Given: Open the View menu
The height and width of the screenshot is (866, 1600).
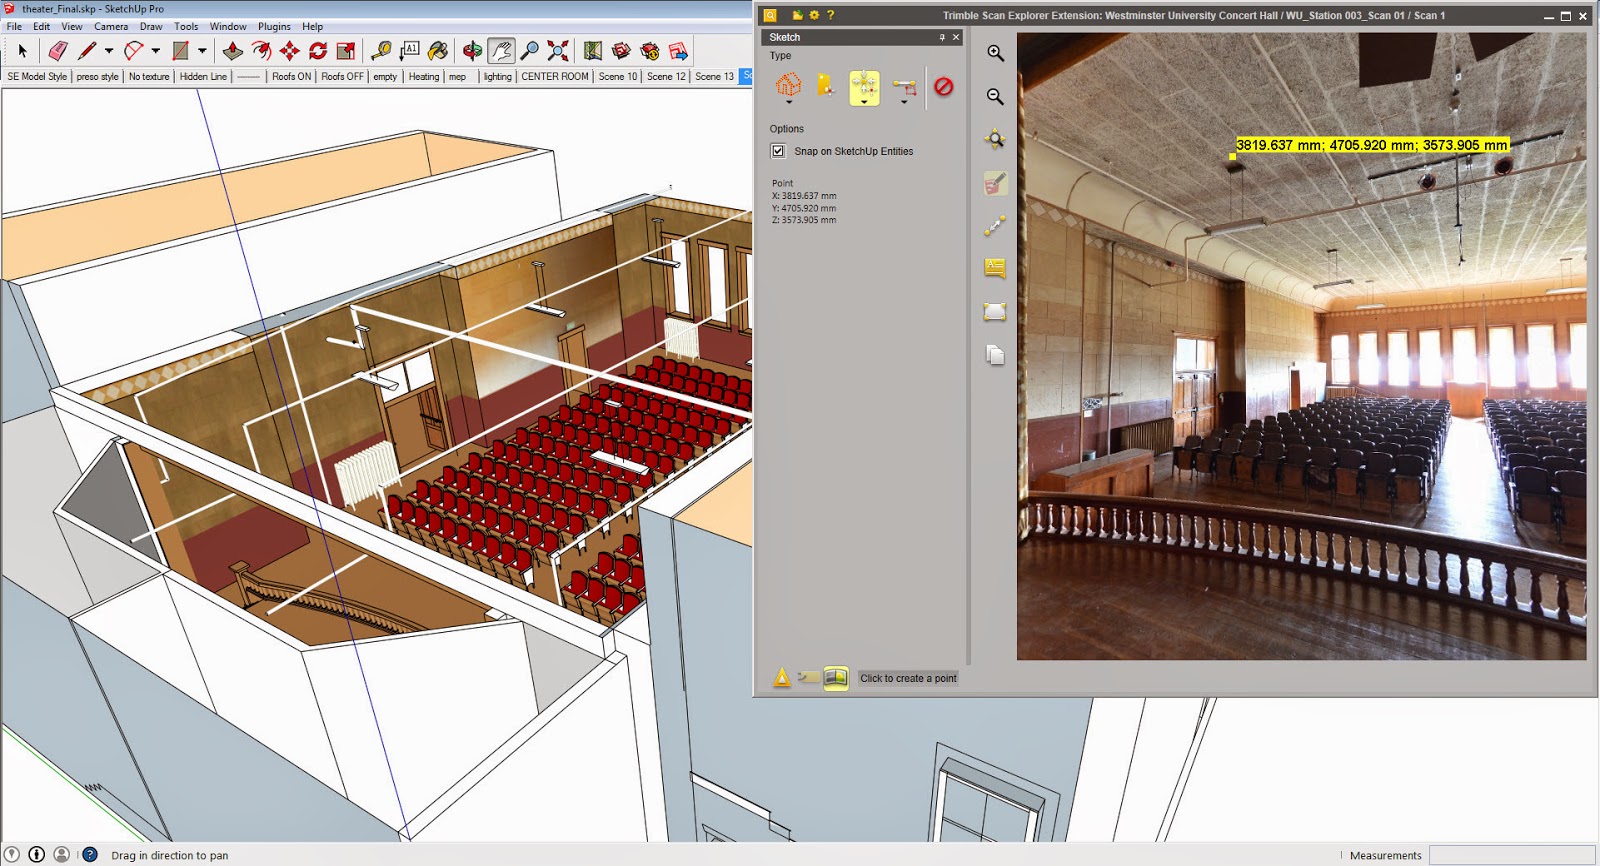Looking at the screenshot, I should tap(72, 27).
